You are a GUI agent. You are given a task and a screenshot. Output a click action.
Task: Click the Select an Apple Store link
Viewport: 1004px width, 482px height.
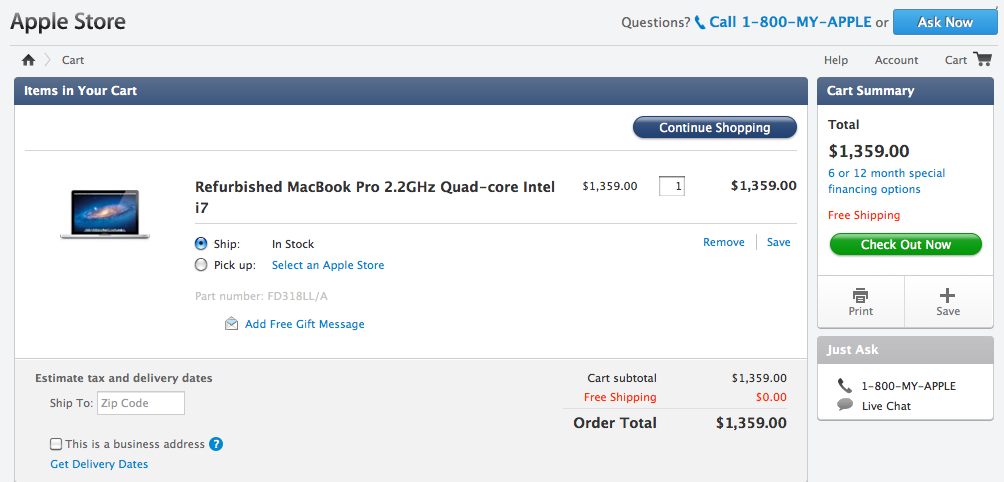[328, 265]
